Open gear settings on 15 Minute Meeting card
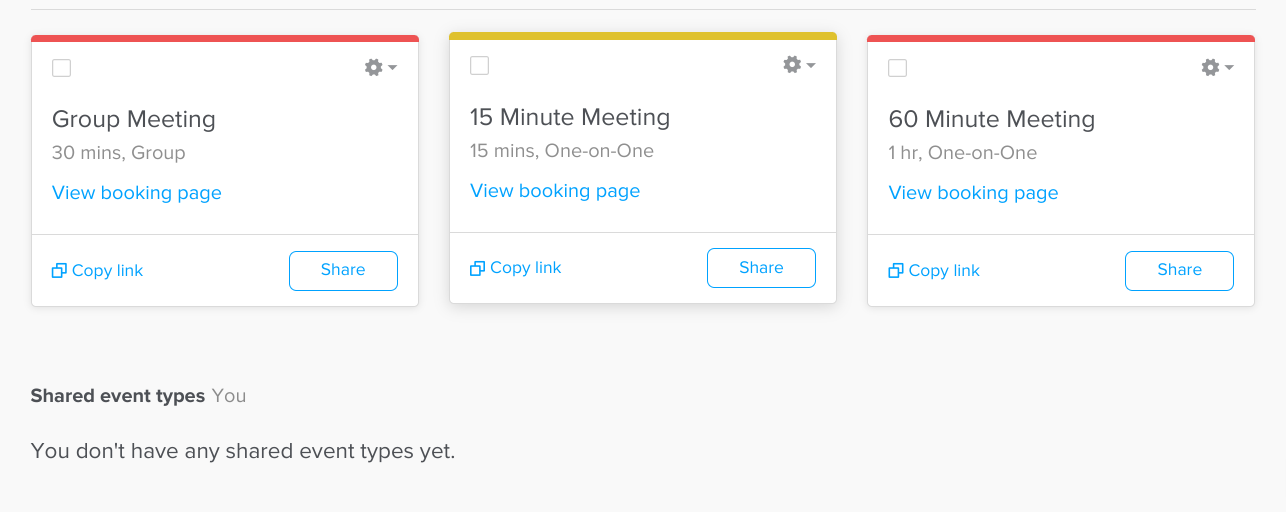1286x512 pixels. pos(792,65)
